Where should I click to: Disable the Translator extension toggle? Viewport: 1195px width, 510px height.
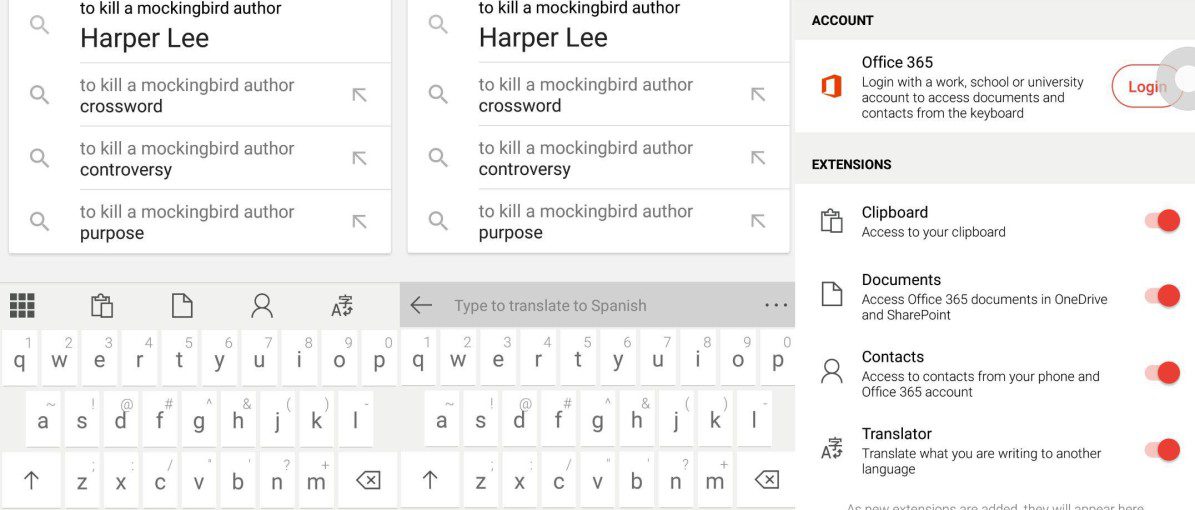pos(1162,450)
